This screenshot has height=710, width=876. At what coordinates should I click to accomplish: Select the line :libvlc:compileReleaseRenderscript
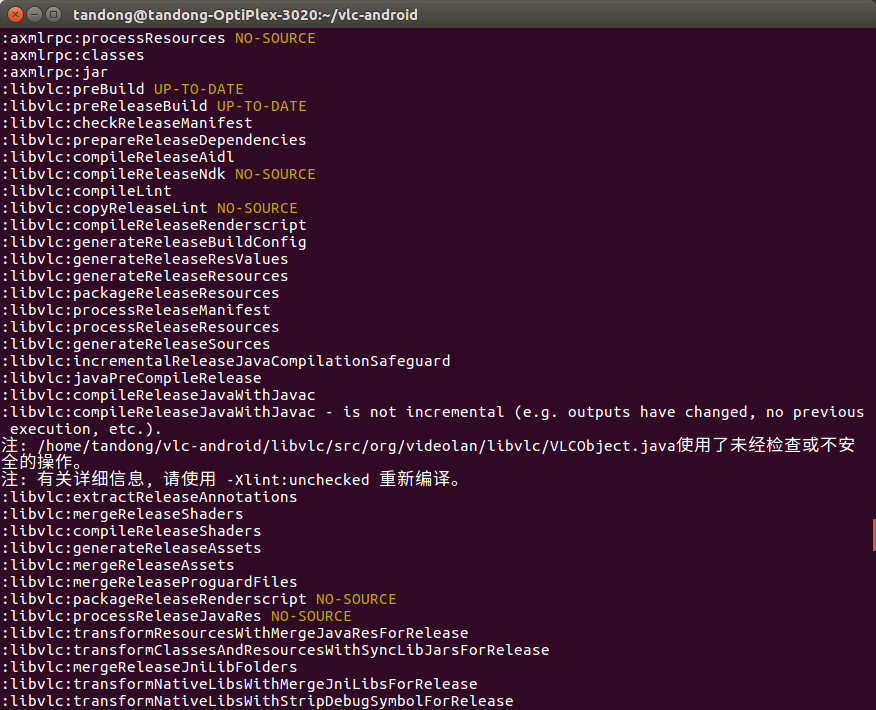(154, 225)
